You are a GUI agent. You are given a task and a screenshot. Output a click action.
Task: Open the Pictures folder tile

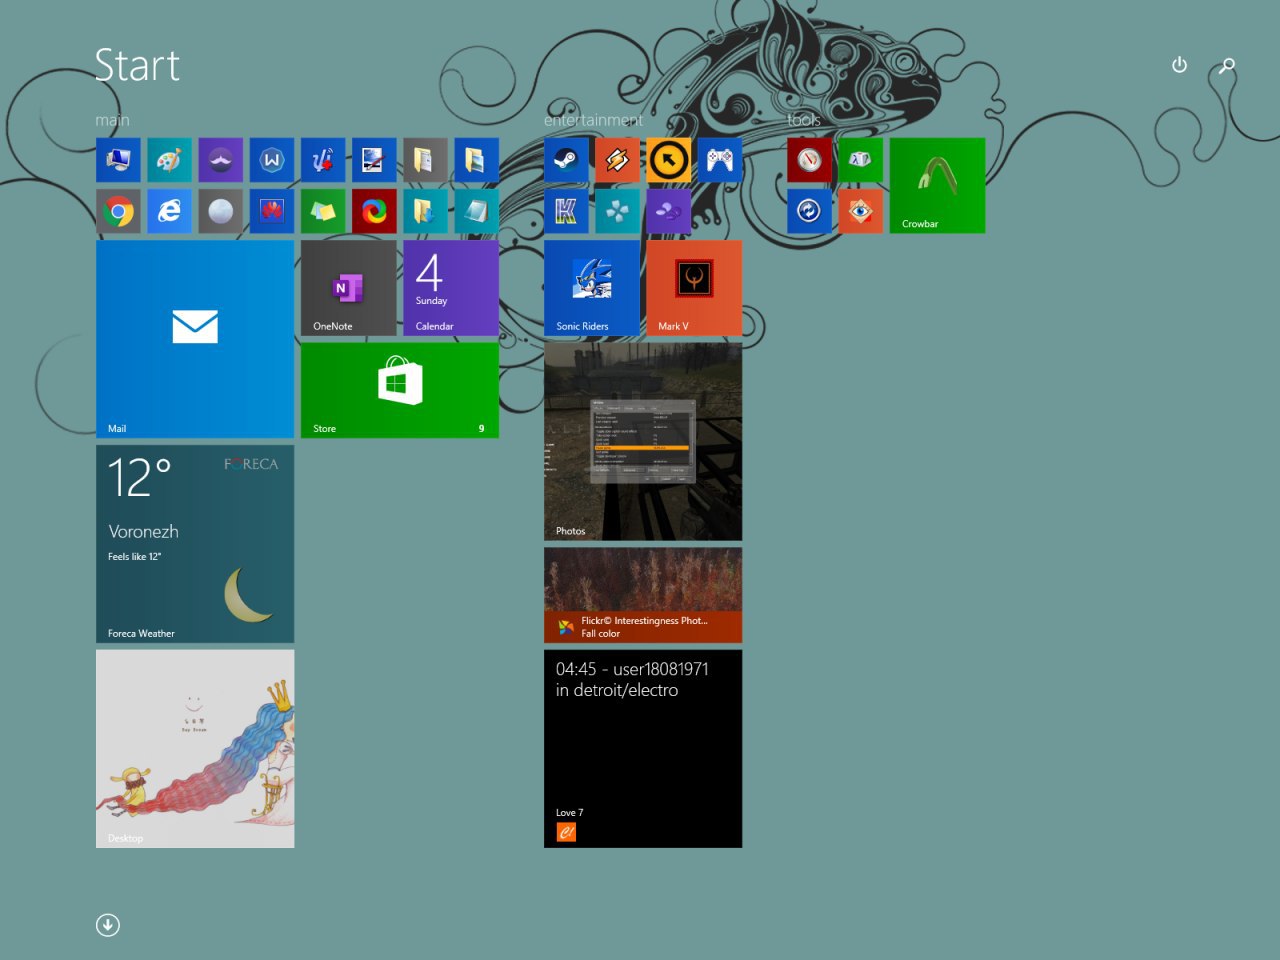point(476,160)
